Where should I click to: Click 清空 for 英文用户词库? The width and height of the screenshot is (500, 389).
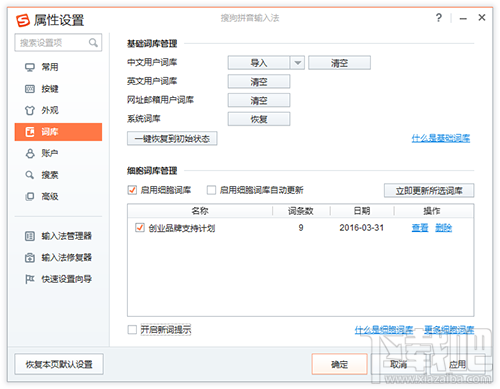[x=259, y=81]
